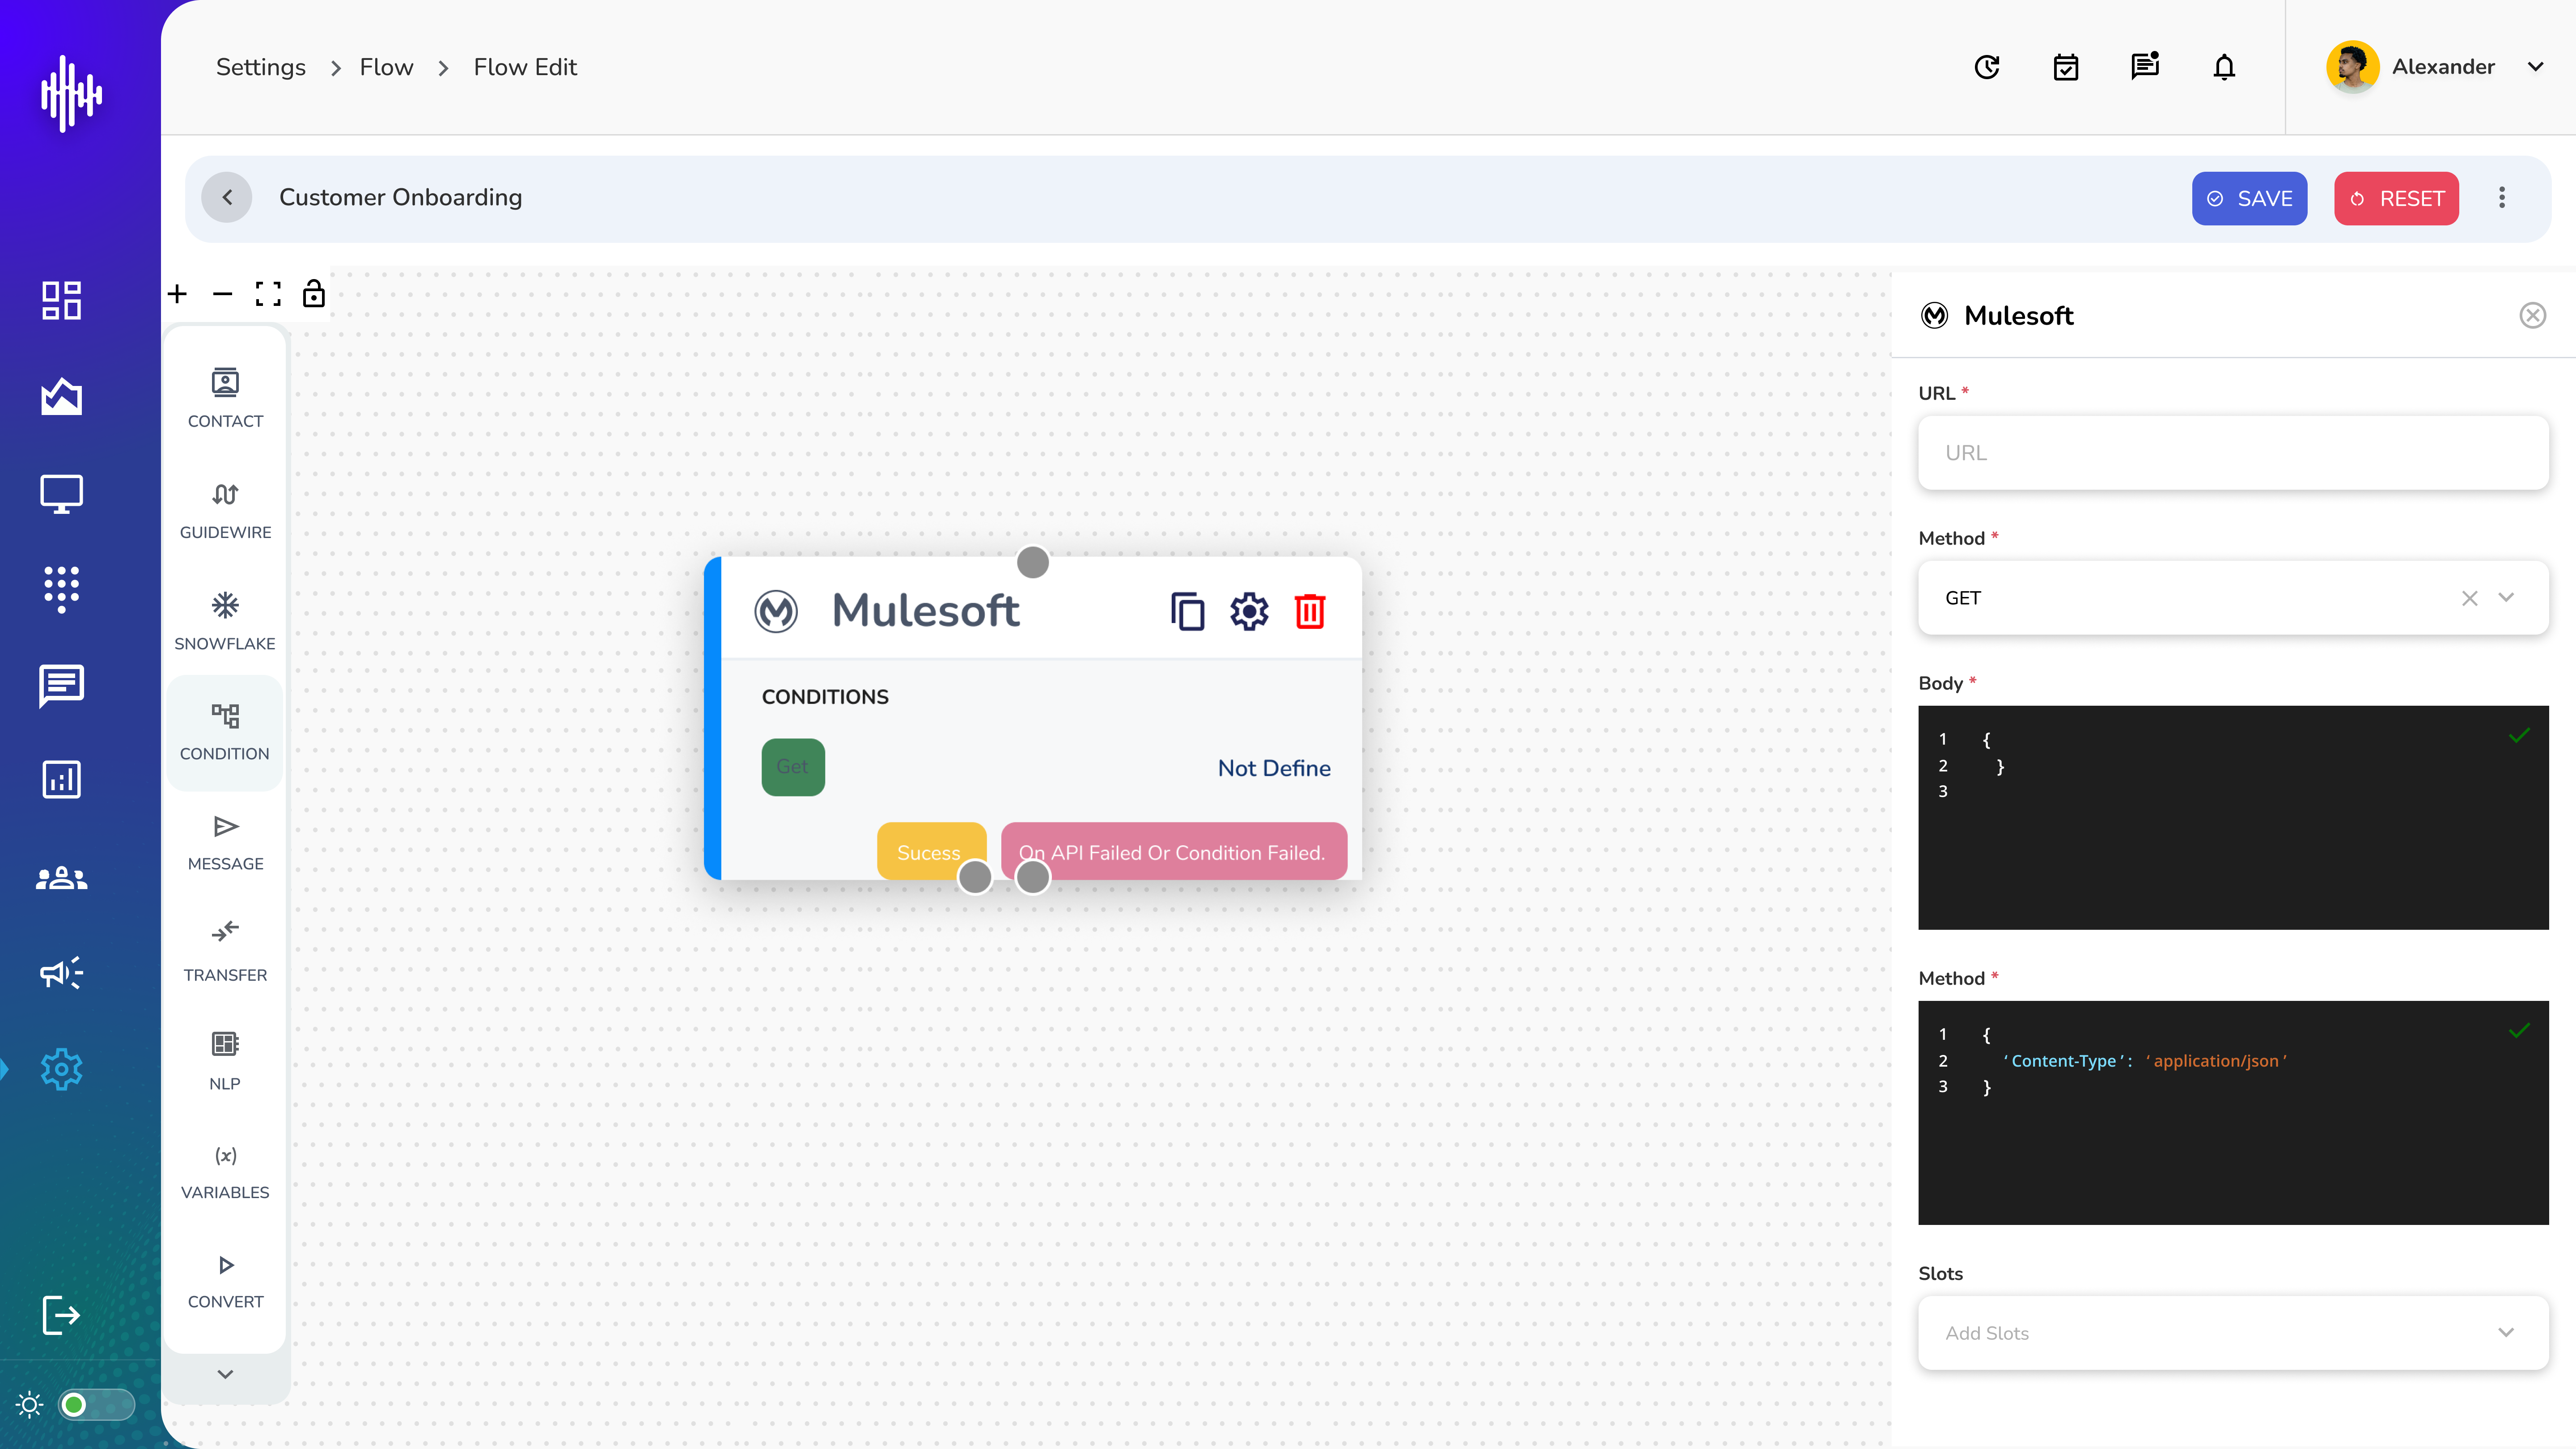Open the Add Slots dropdown
Image resolution: width=2576 pixels, height=1449 pixels.
coord(2233,1333)
